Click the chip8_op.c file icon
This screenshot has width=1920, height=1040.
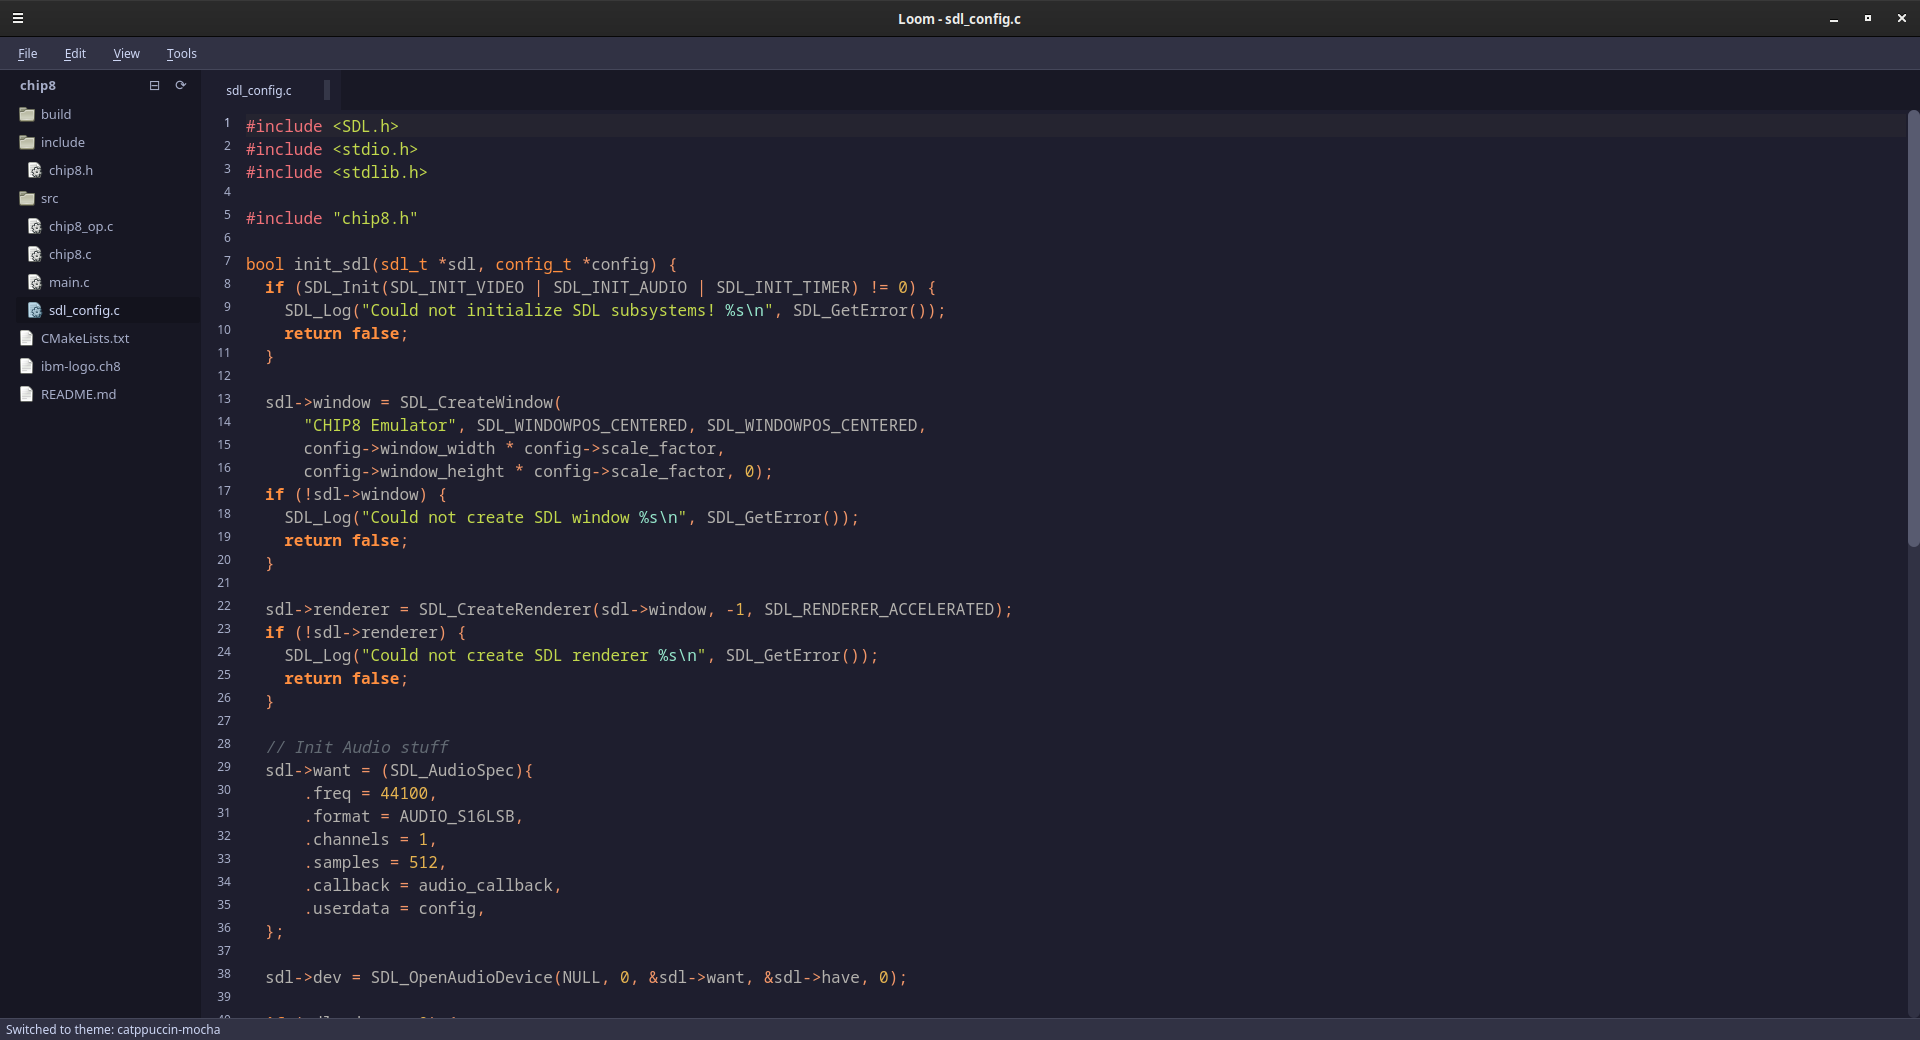(35, 226)
